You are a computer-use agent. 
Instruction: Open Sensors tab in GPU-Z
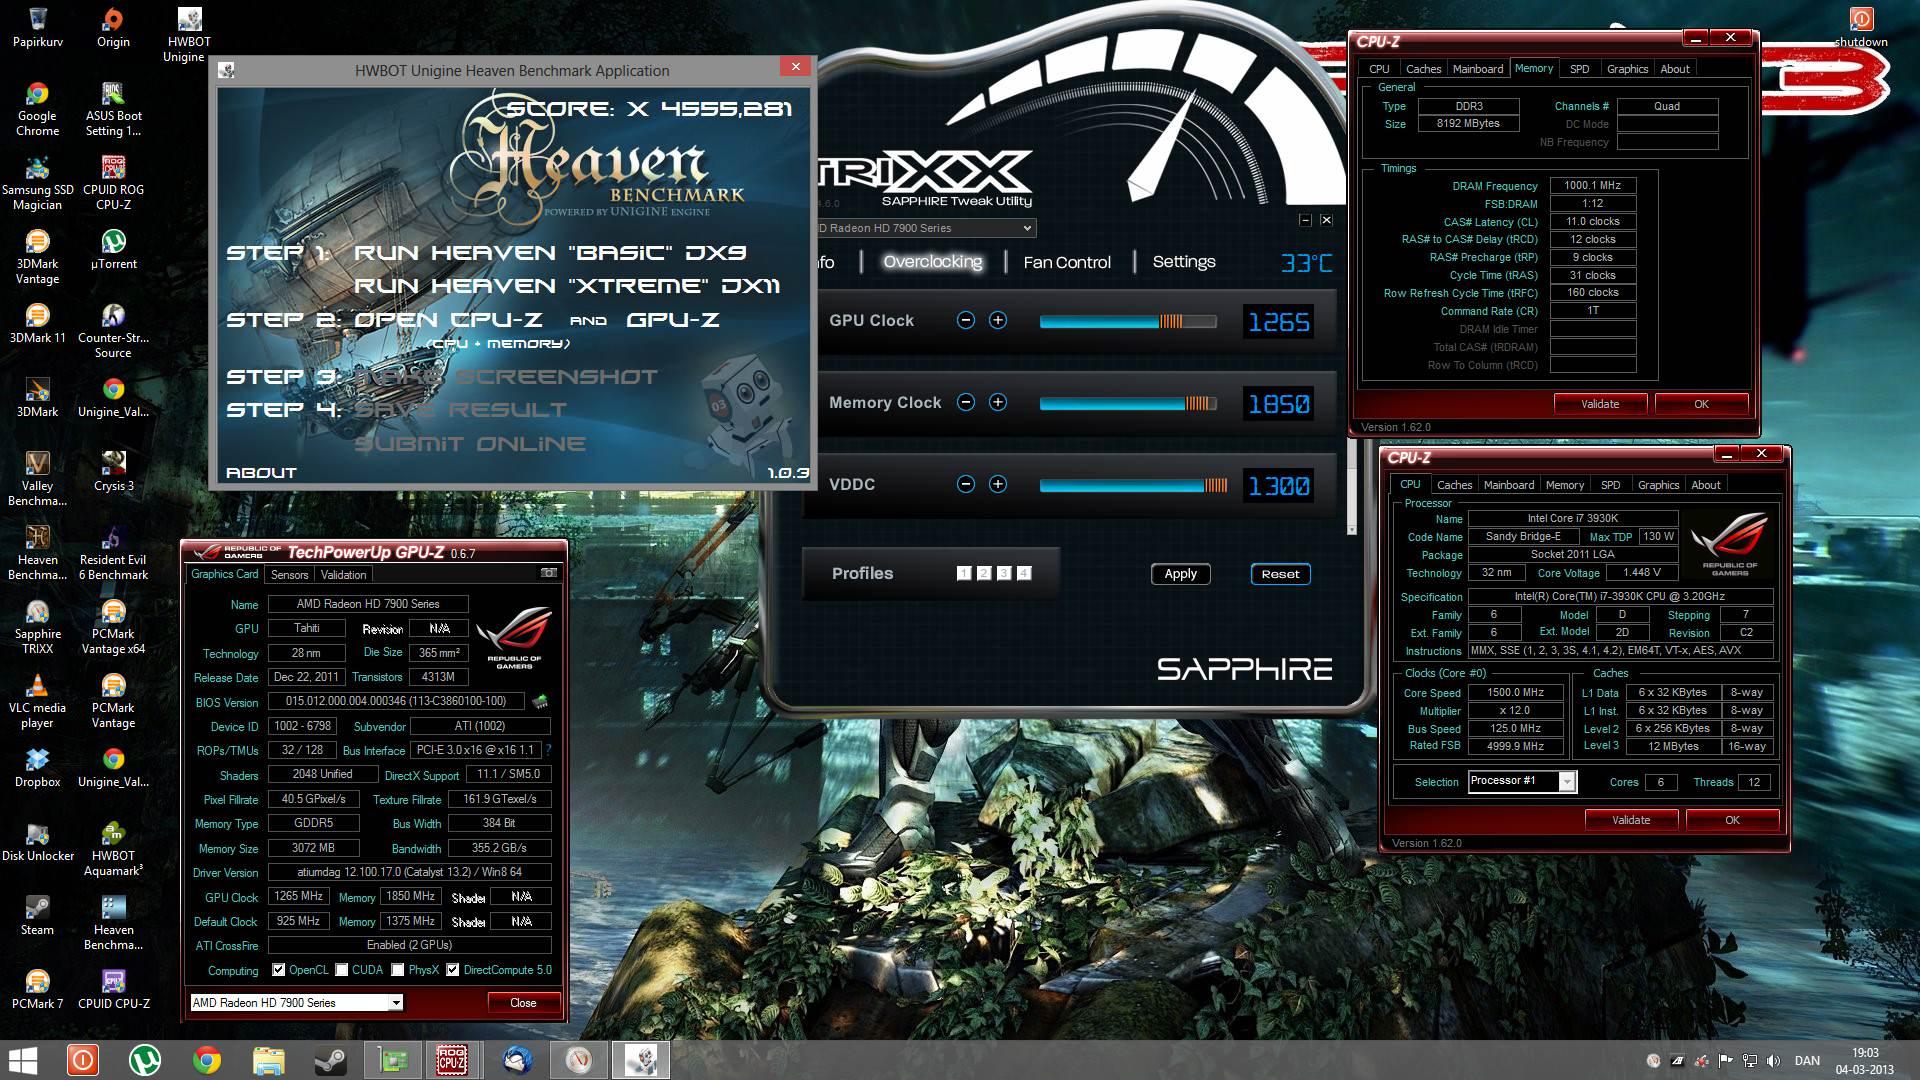[x=290, y=575]
